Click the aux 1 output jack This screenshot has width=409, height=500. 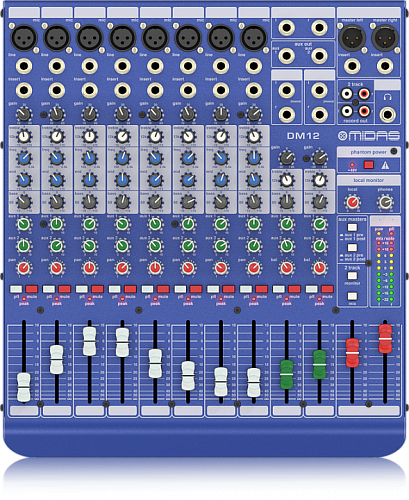tap(286, 56)
